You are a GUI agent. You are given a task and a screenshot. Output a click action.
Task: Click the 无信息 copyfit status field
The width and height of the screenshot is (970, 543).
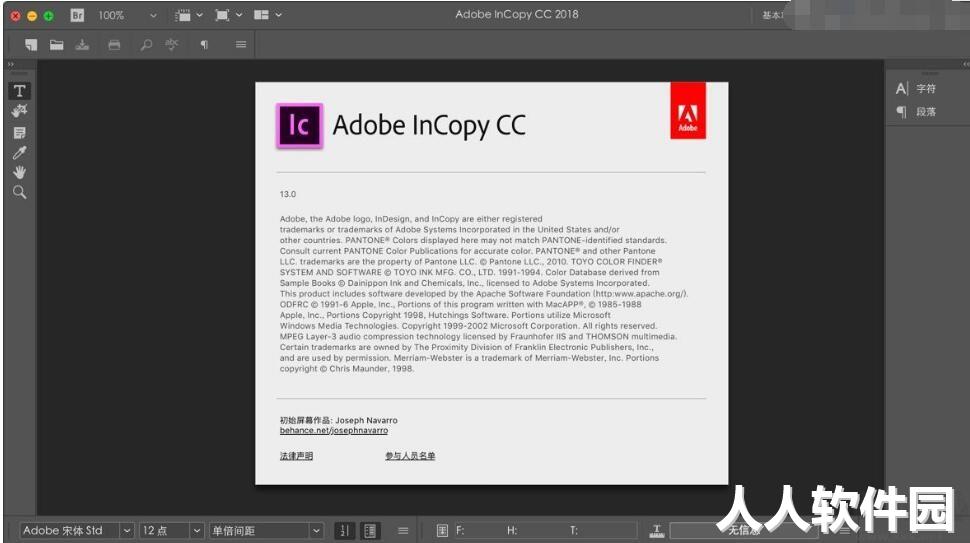point(744,531)
